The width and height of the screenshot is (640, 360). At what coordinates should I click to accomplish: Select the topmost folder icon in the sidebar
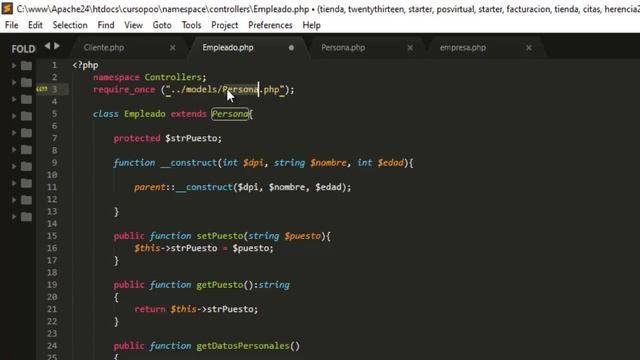(27, 66)
